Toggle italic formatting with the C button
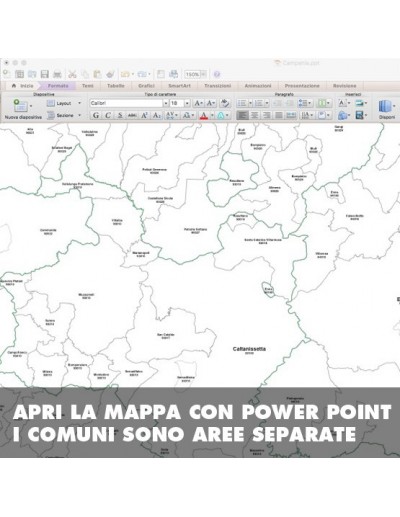 [x=108, y=115]
